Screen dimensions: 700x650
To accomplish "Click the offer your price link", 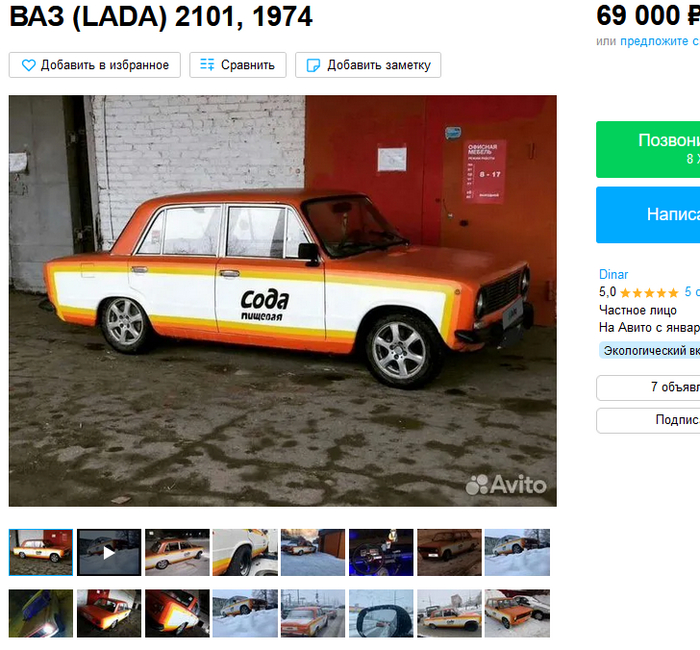I will 660,41.
